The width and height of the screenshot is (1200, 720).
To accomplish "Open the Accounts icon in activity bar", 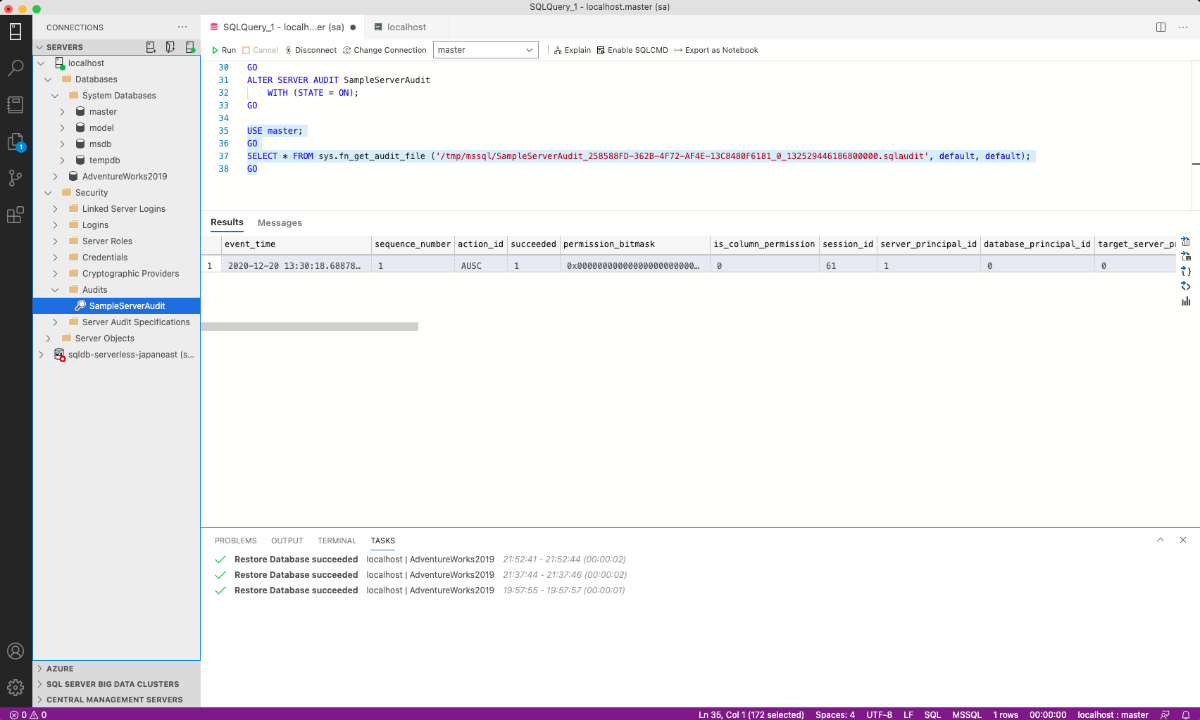I will [16, 652].
